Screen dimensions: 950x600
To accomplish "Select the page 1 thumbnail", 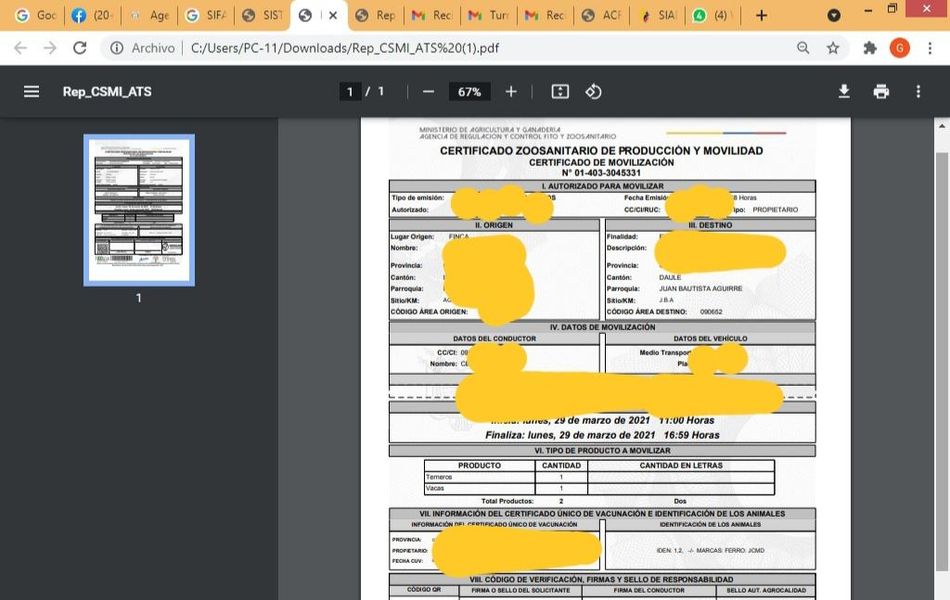I will click(139, 210).
